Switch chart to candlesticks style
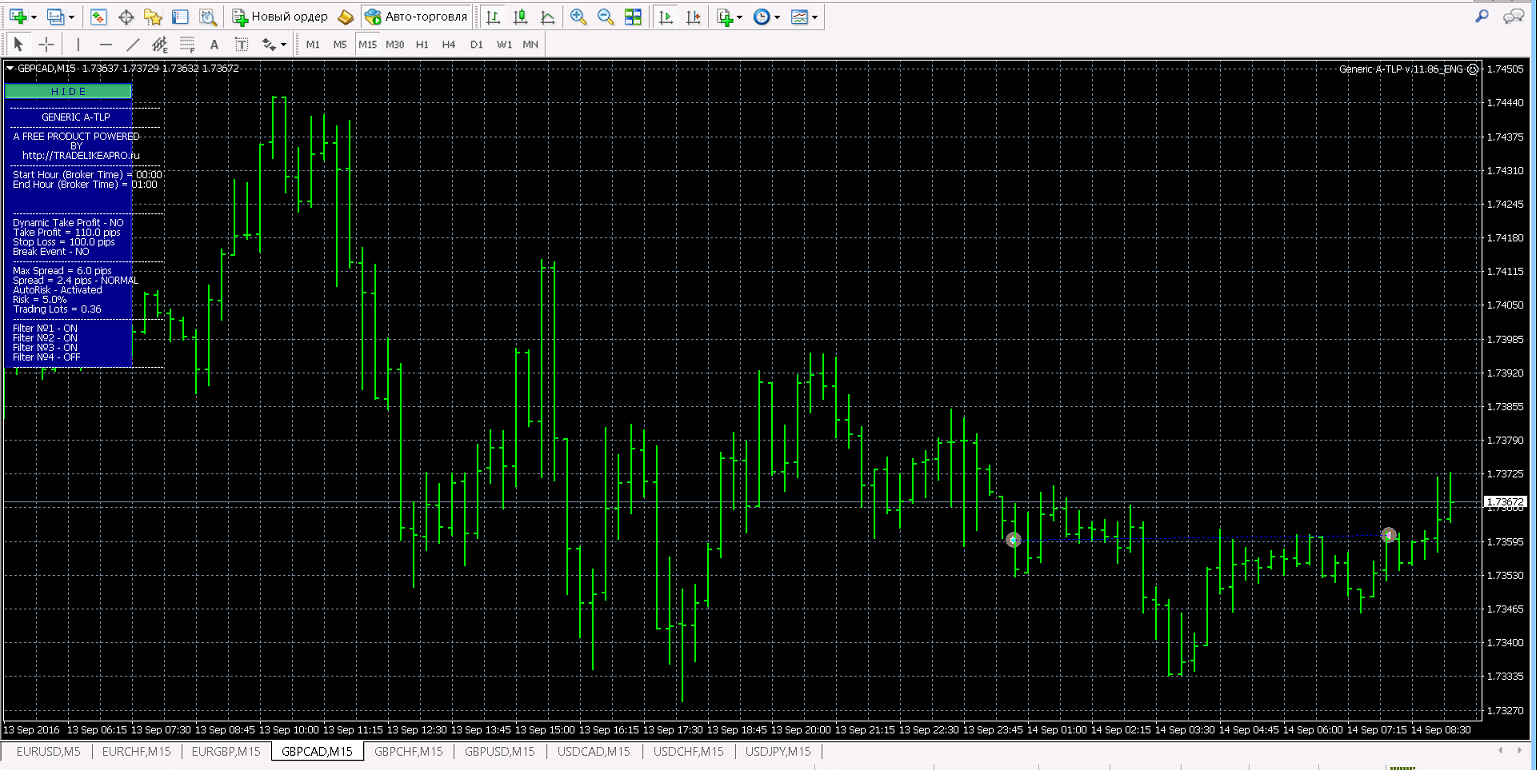 pyautogui.click(x=521, y=17)
